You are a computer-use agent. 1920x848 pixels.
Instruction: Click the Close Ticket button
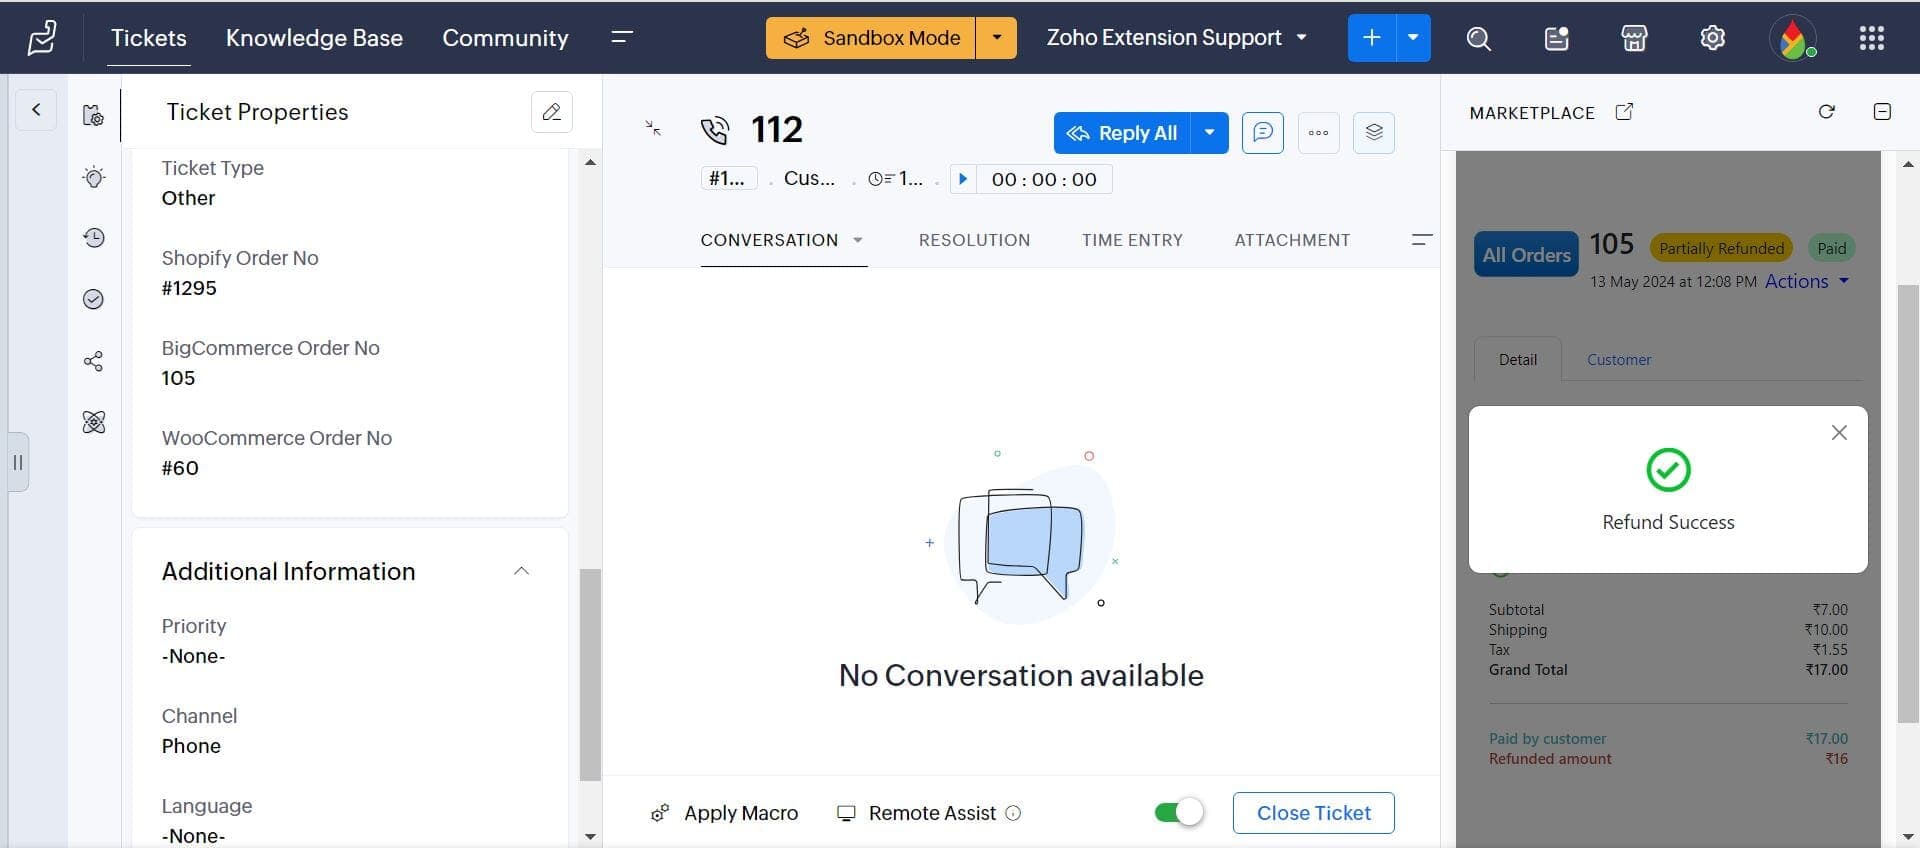(x=1313, y=813)
